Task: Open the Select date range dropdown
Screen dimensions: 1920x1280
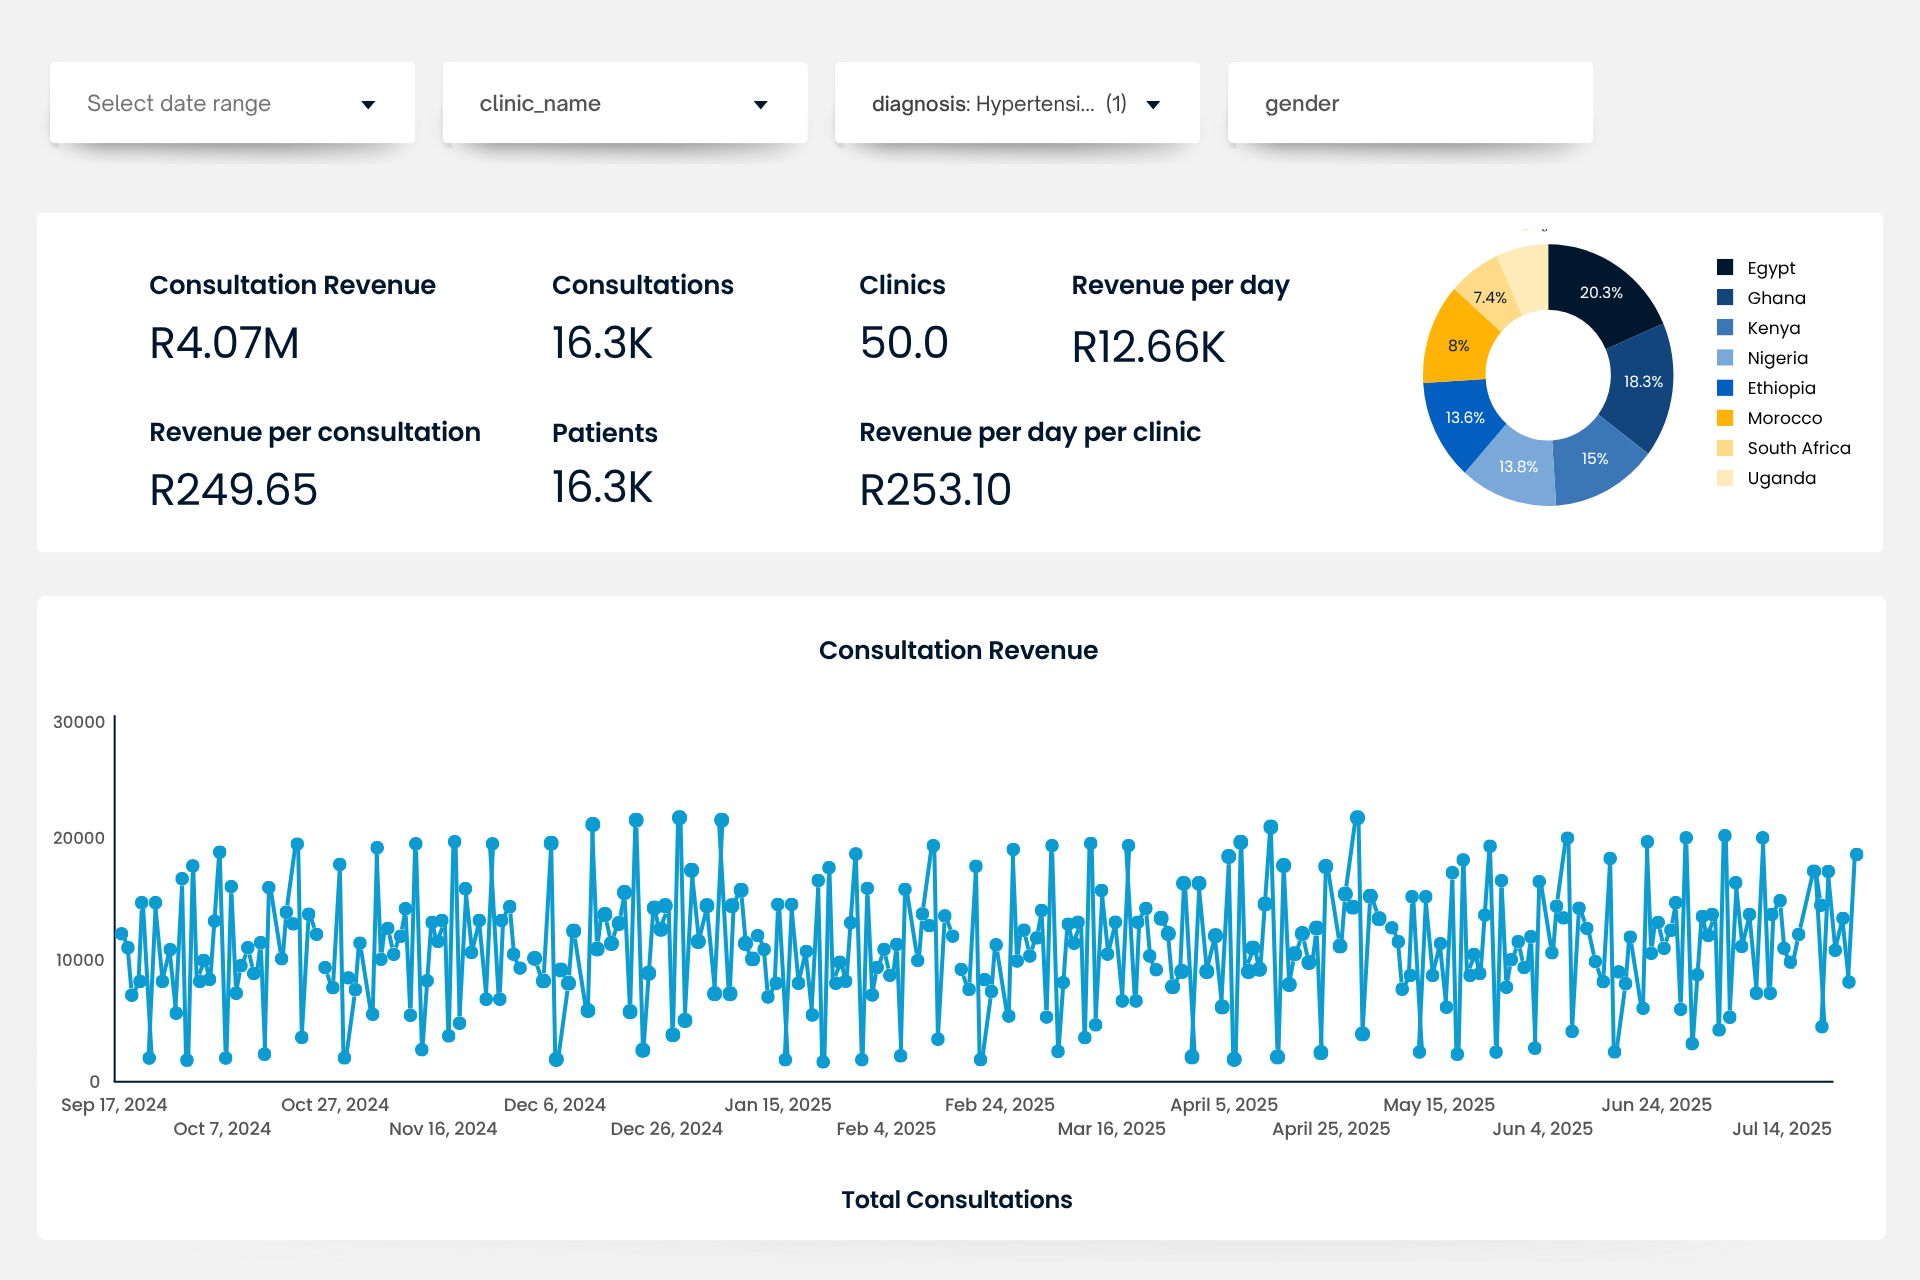Action: 231,104
